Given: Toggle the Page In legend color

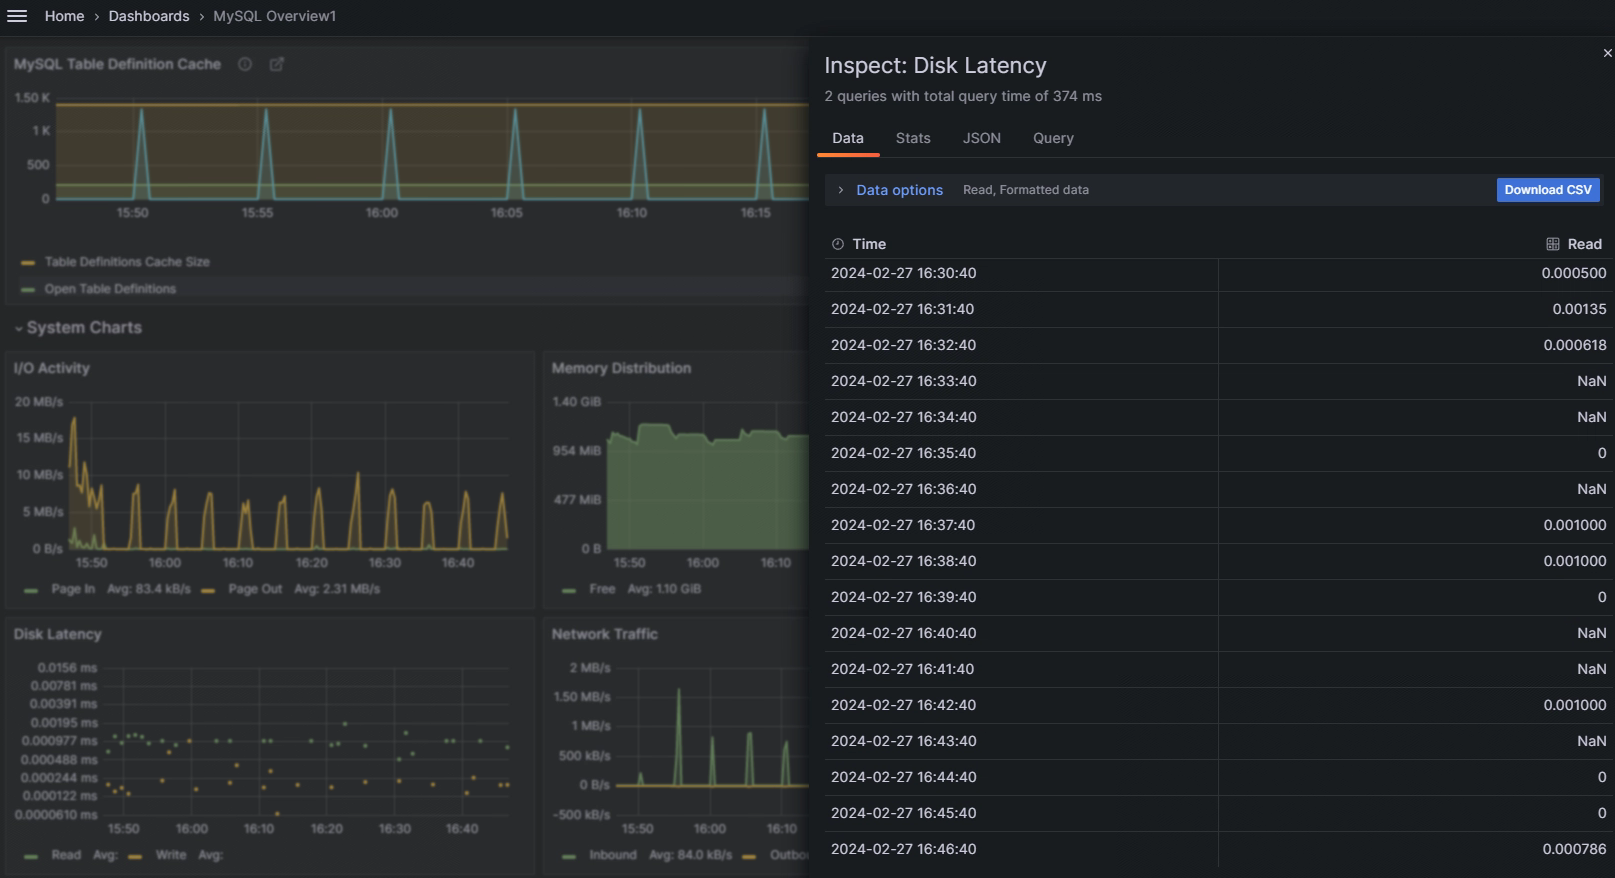Looking at the screenshot, I should pos(31,590).
